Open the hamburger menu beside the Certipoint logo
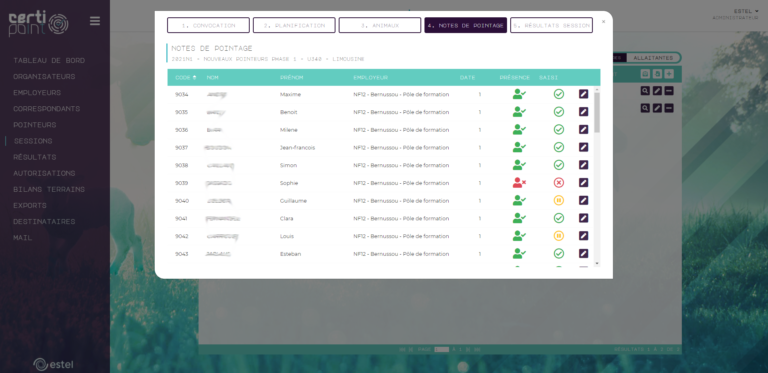768x373 pixels. [x=95, y=21]
